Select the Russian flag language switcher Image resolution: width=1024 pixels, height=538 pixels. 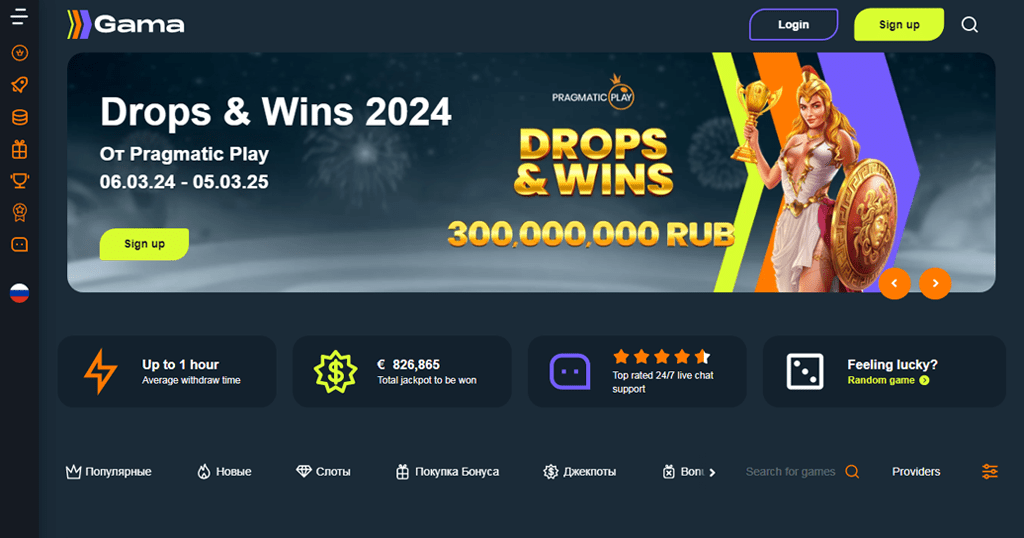click(20, 293)
